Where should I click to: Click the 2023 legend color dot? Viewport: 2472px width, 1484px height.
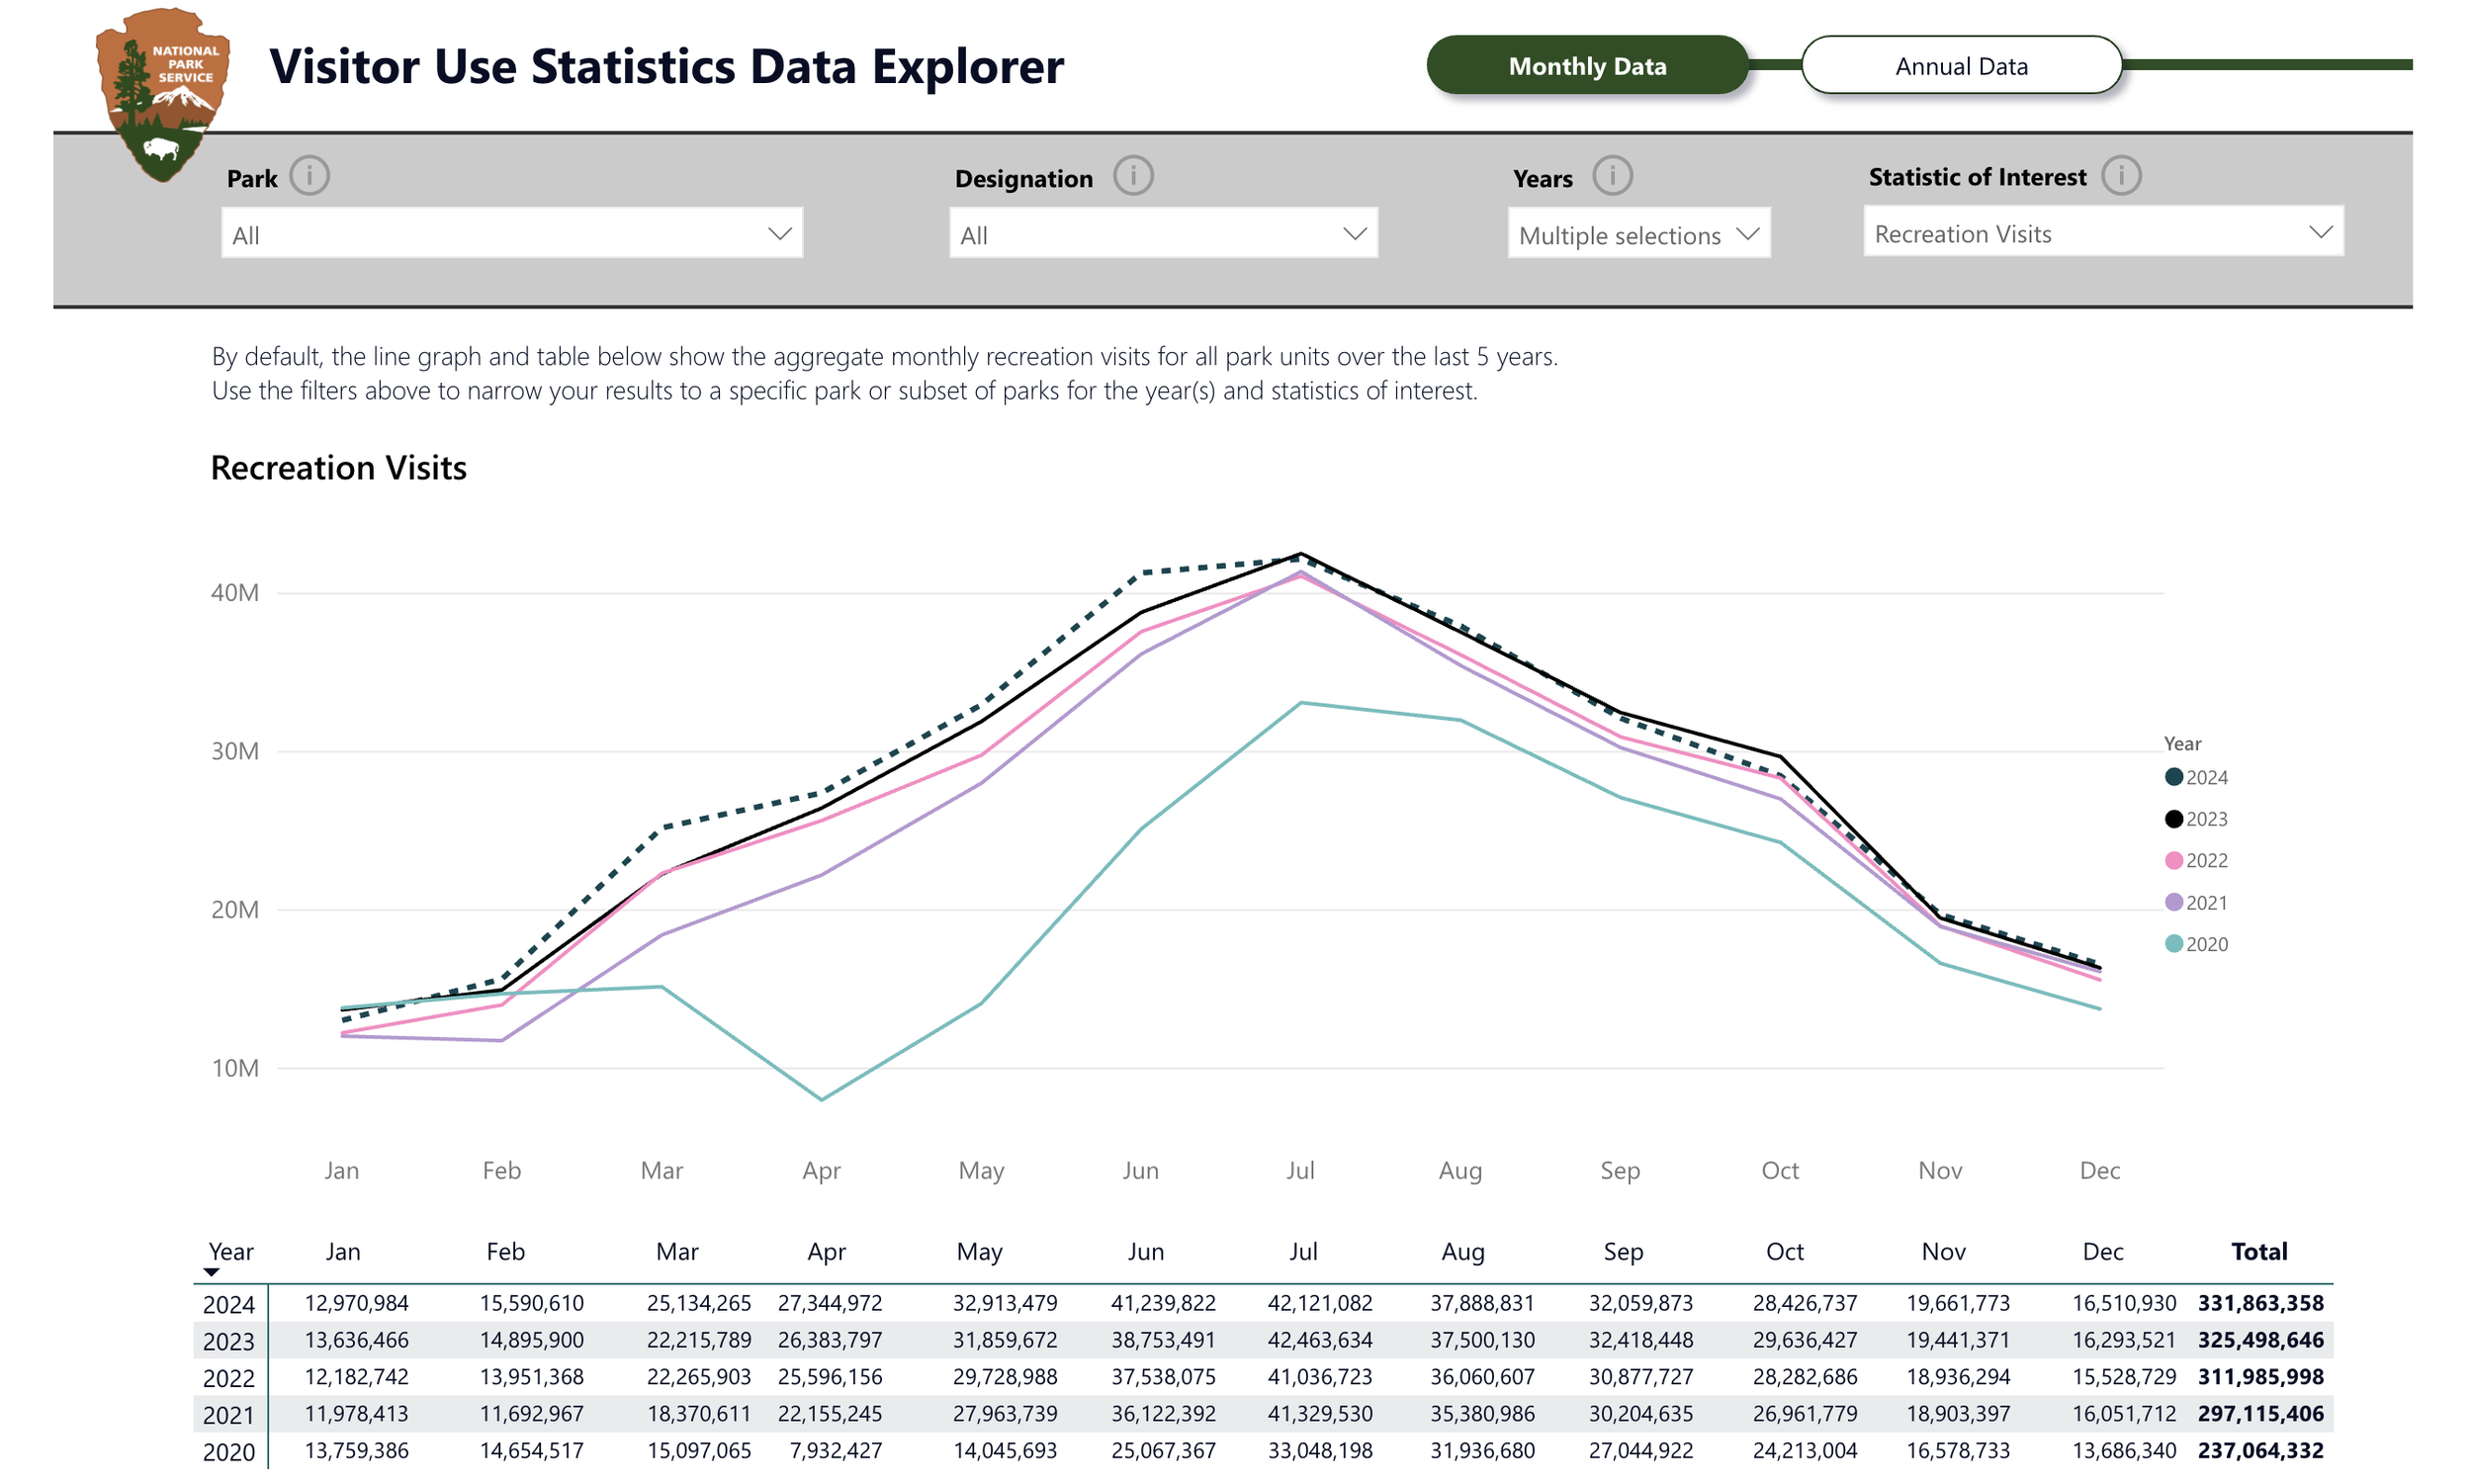[2173, 819]
